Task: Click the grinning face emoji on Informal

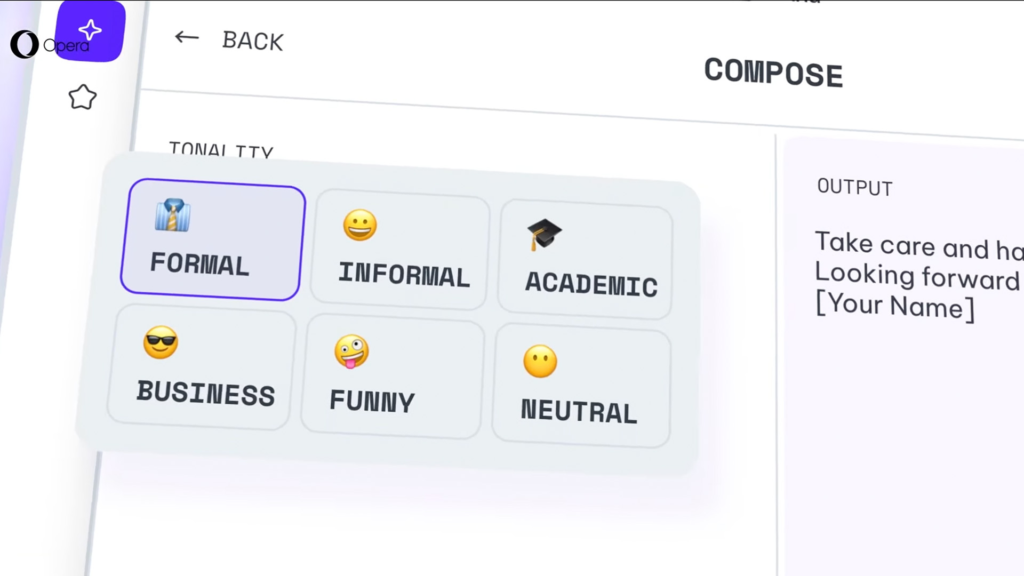Action: pos(360,225)
